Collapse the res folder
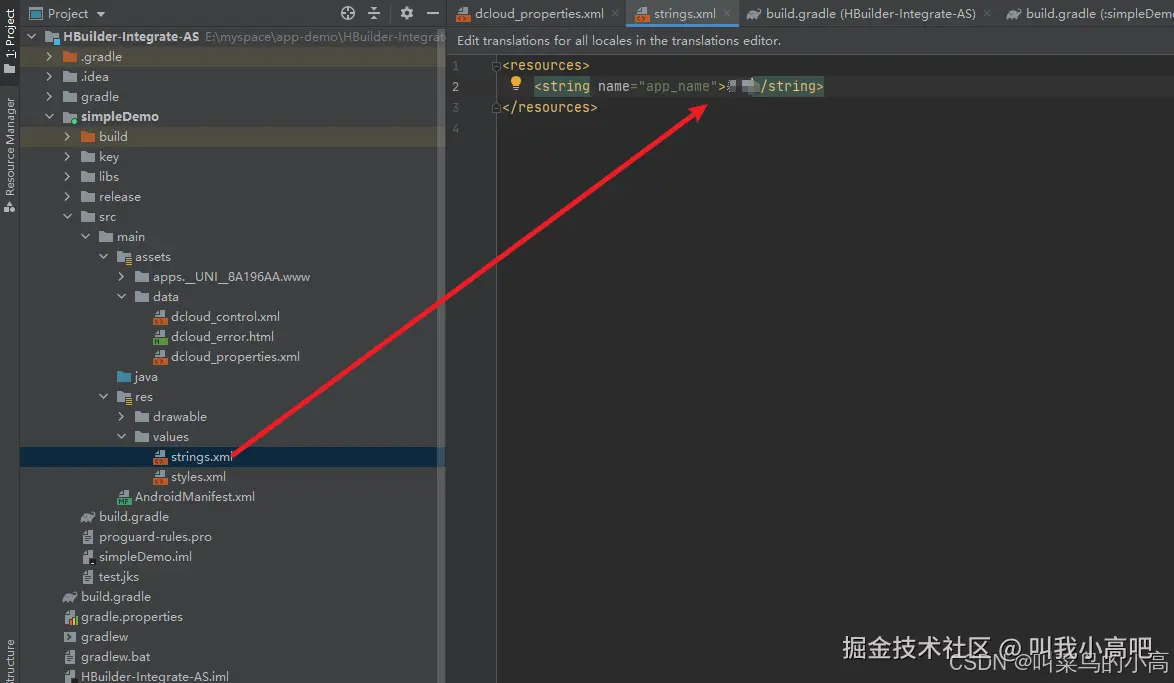The width and height of the screenshot is (1174, 683). point(103,397)
